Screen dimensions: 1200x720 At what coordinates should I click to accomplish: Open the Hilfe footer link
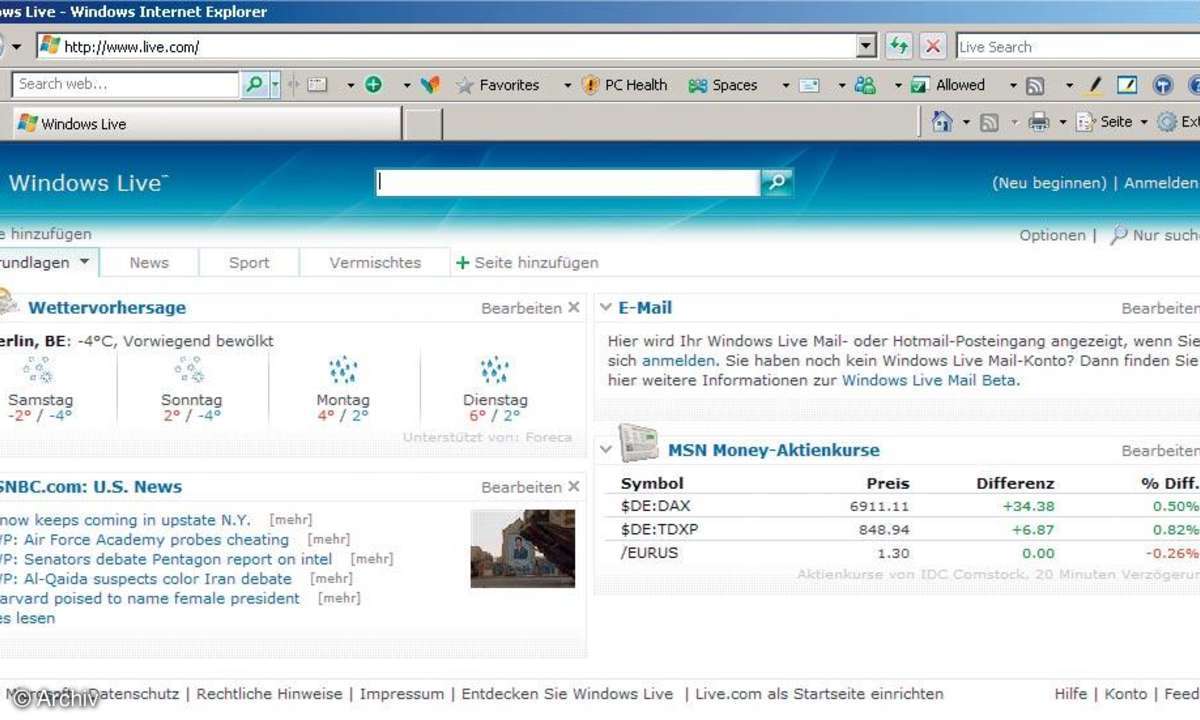(1070, 693)
